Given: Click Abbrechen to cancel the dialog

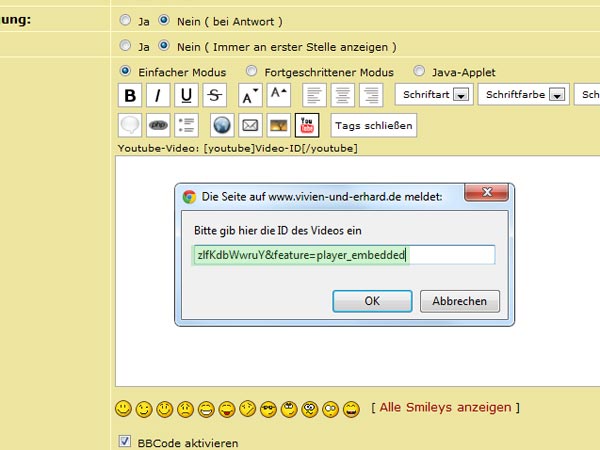Looking at the screenshot, I should click(x=459, y=301).
